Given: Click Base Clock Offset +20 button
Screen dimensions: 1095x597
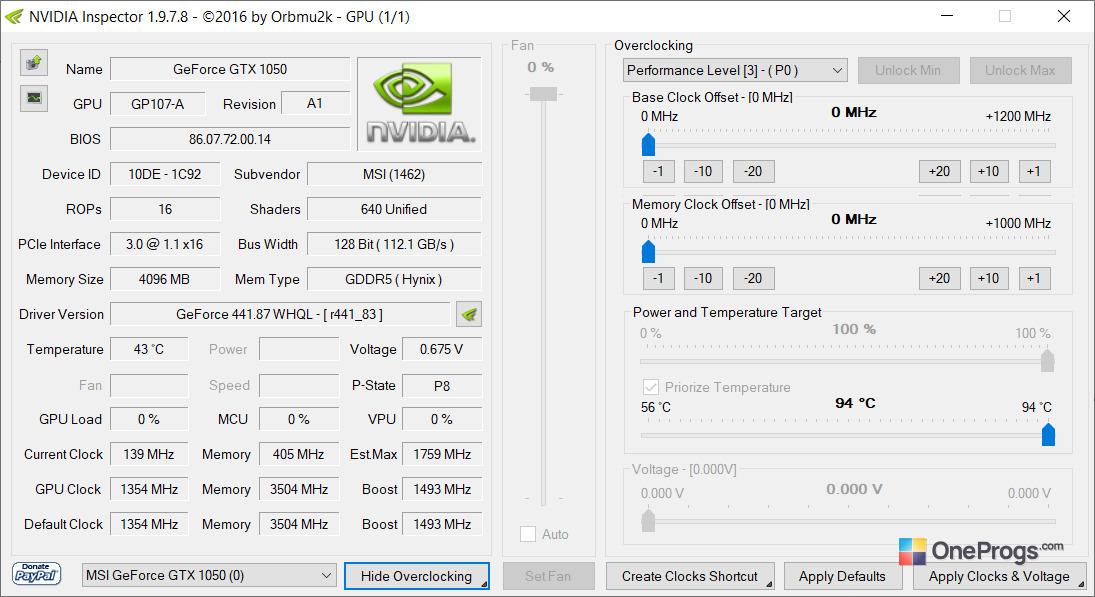Looking at the screenshot, I should 939,171.
